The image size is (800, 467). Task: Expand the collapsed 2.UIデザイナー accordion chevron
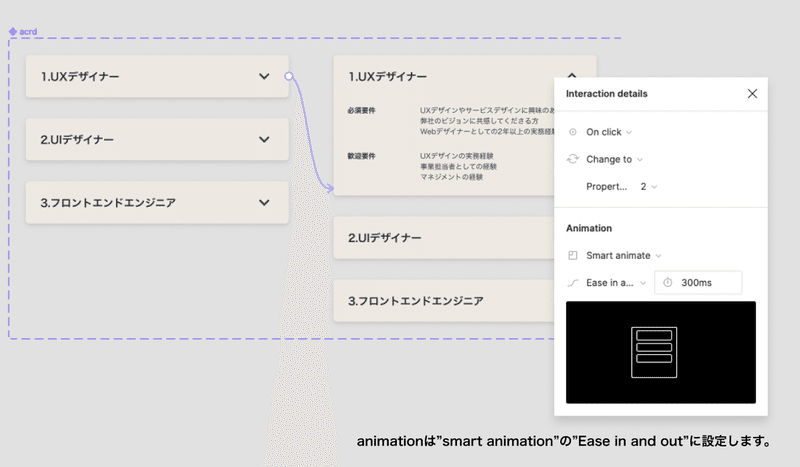[x=264, y=139]
